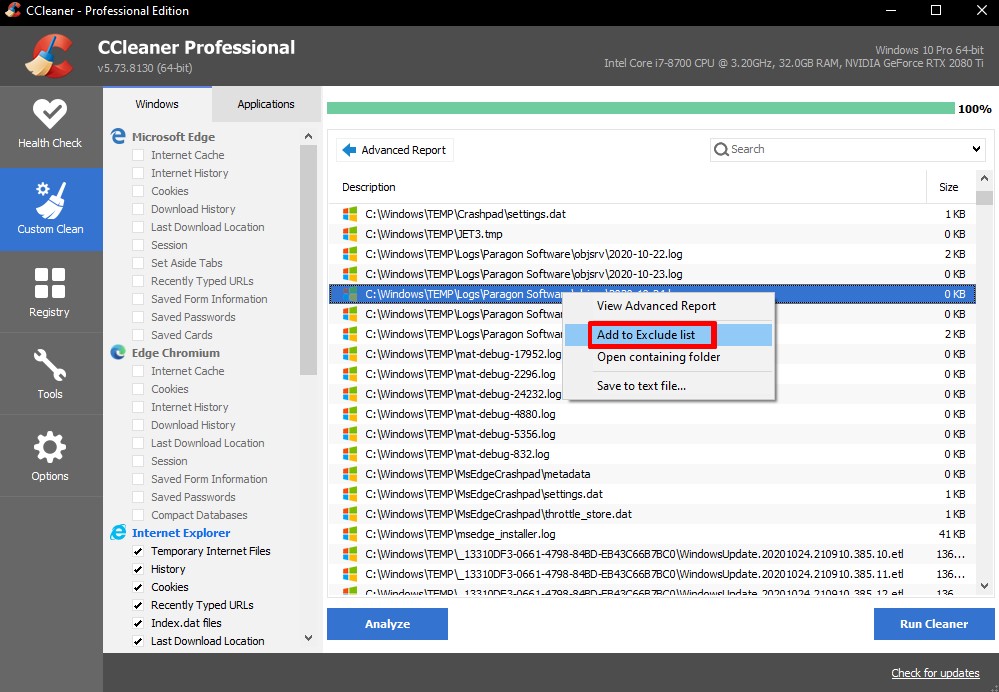Click down arrow of cleaner list scrollbar
The width and height of the screenshot is (999, 692).
click(x=308, y=638)
